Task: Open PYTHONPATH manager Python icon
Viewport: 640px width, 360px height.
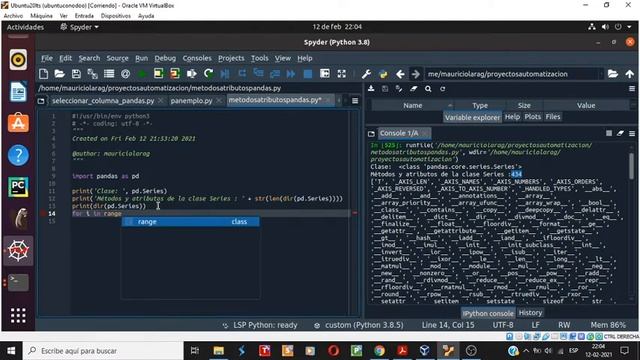Action: (x=383, y=74)
